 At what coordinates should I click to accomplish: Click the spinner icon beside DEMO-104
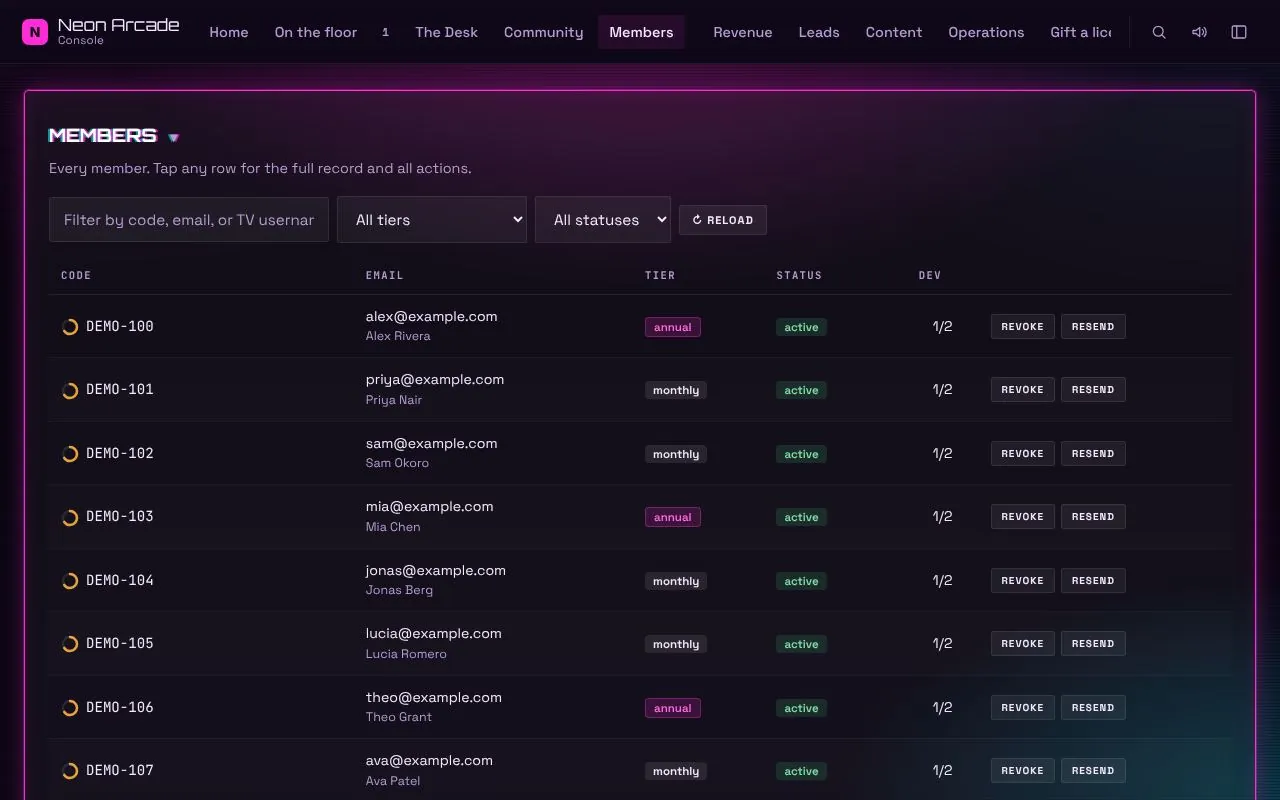[x=70, y=581]
